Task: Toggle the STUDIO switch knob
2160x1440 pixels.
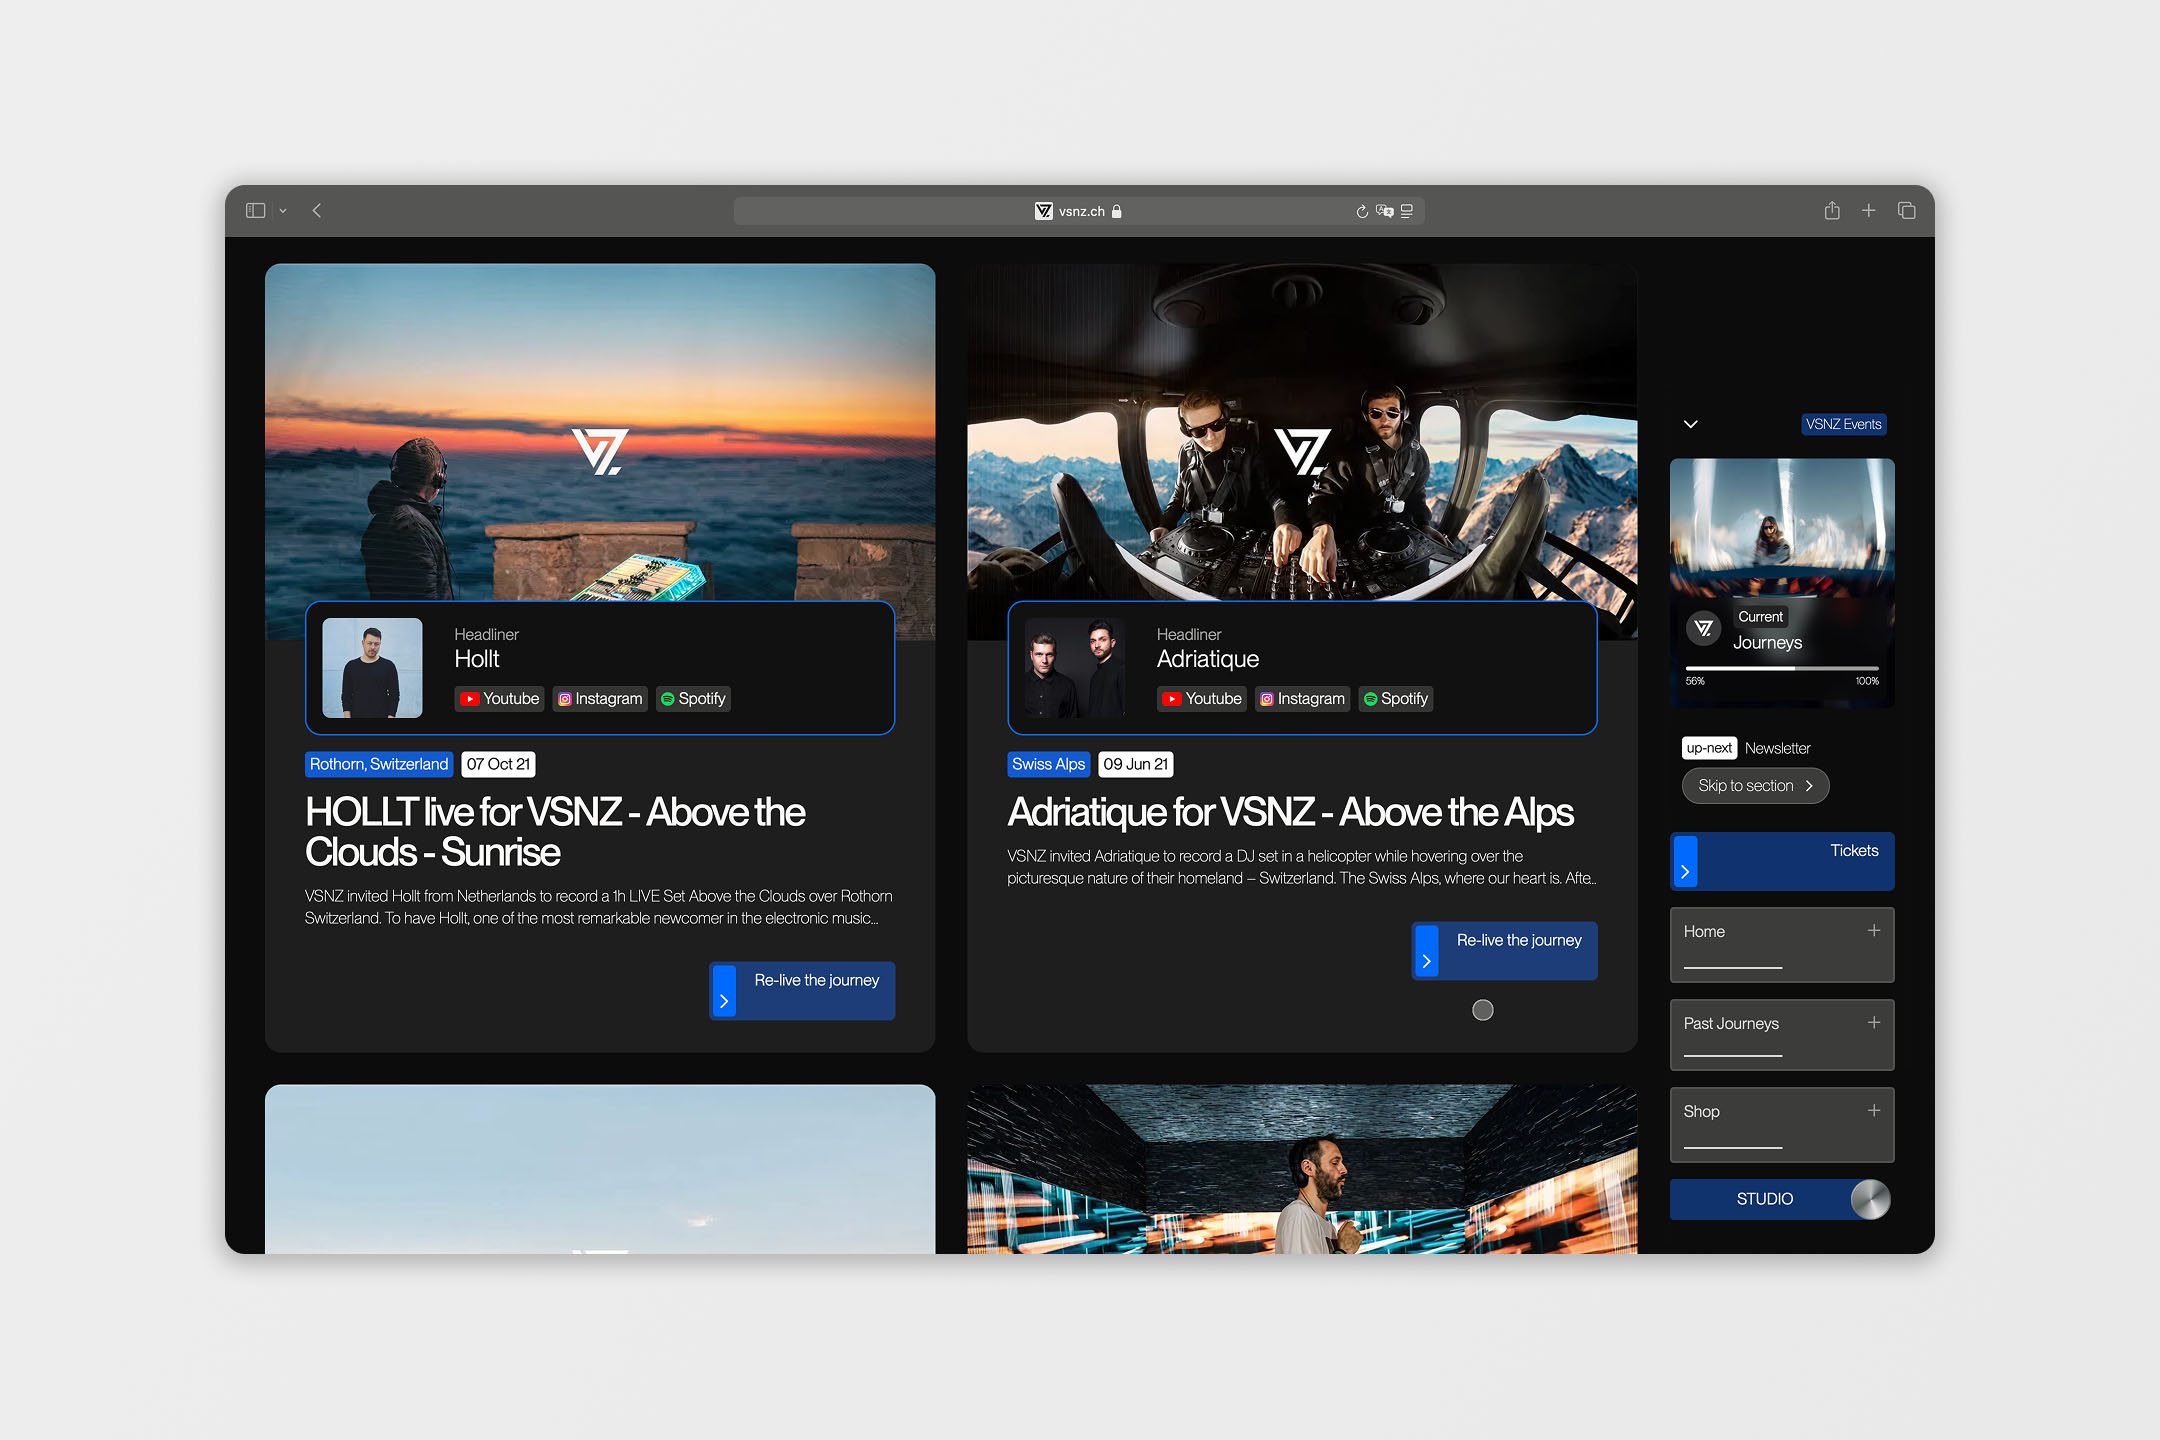Action: (x=1869, y=1199)
